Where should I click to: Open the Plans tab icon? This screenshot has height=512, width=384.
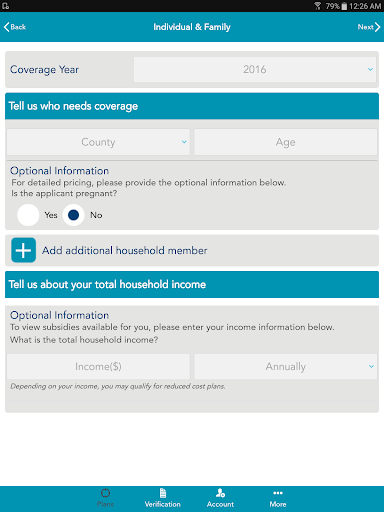coord(105,493)
